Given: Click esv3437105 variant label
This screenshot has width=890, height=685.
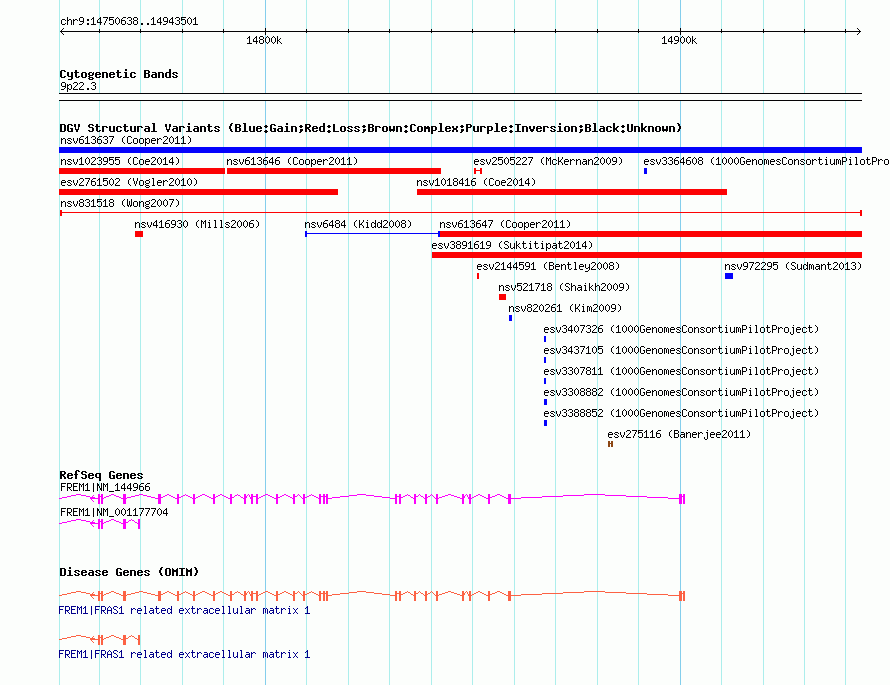Looking at the screenshot, I should 681,350.
